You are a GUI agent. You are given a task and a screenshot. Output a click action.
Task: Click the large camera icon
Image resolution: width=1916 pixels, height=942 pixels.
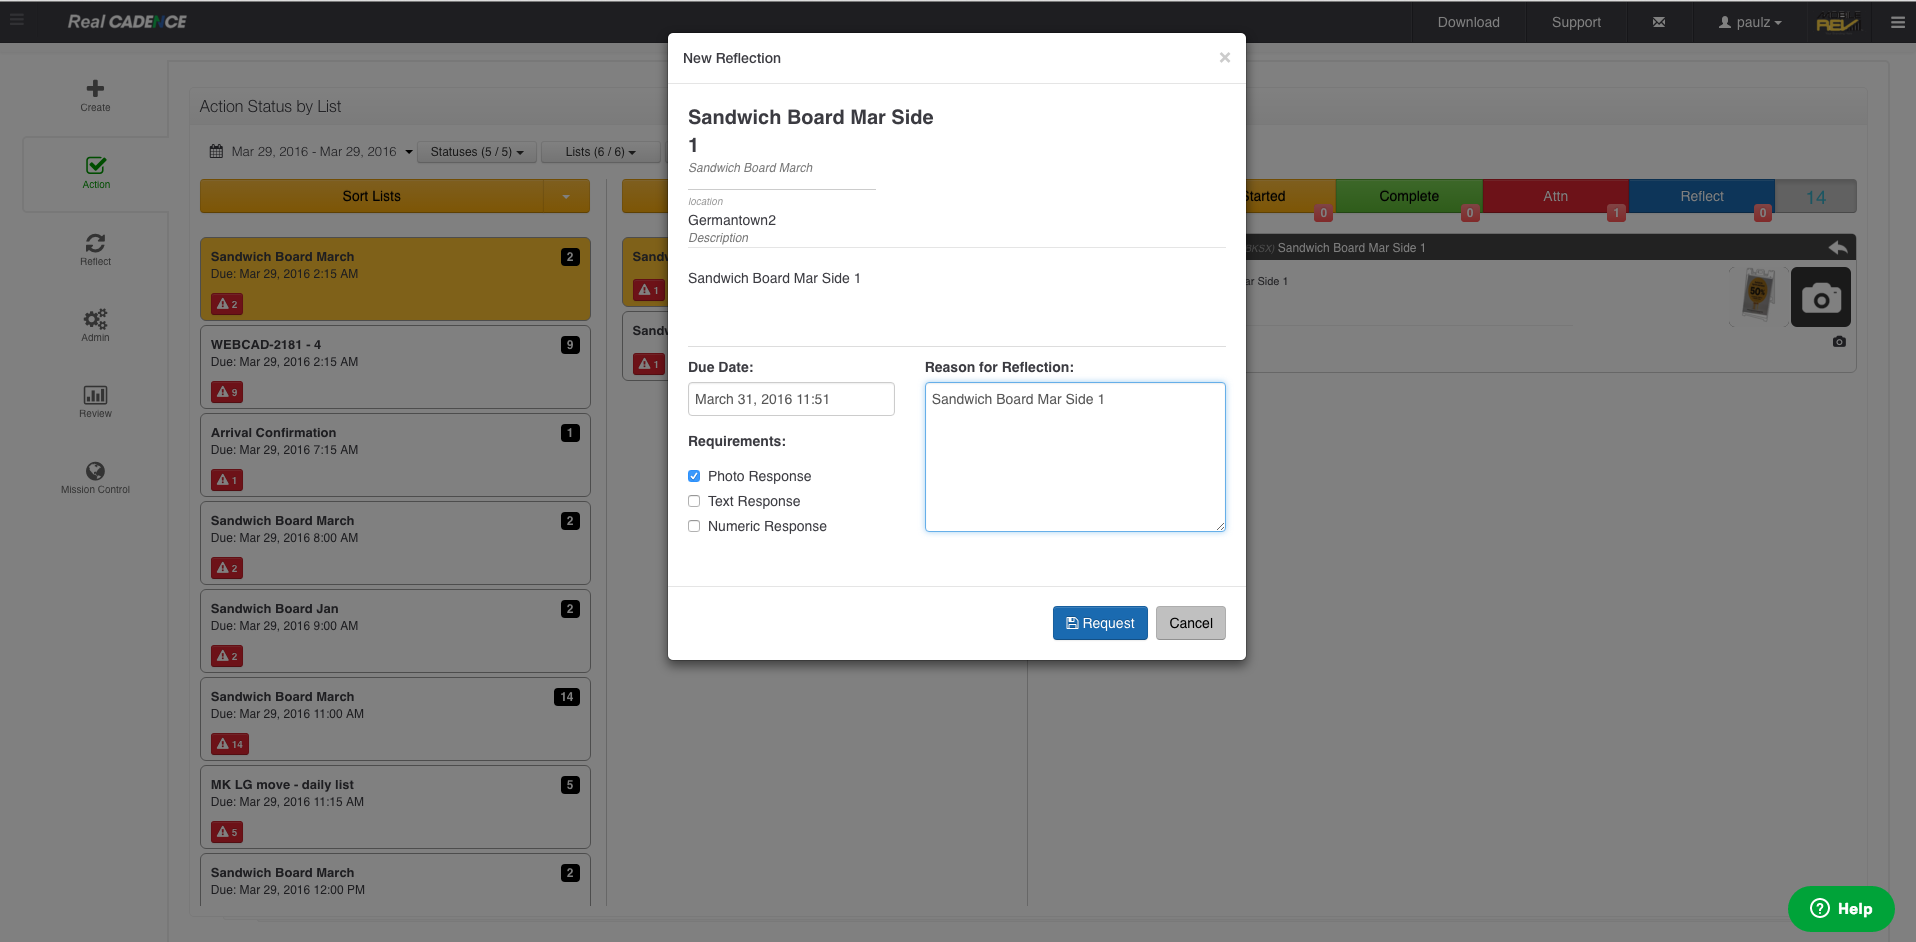[1820, 298]
